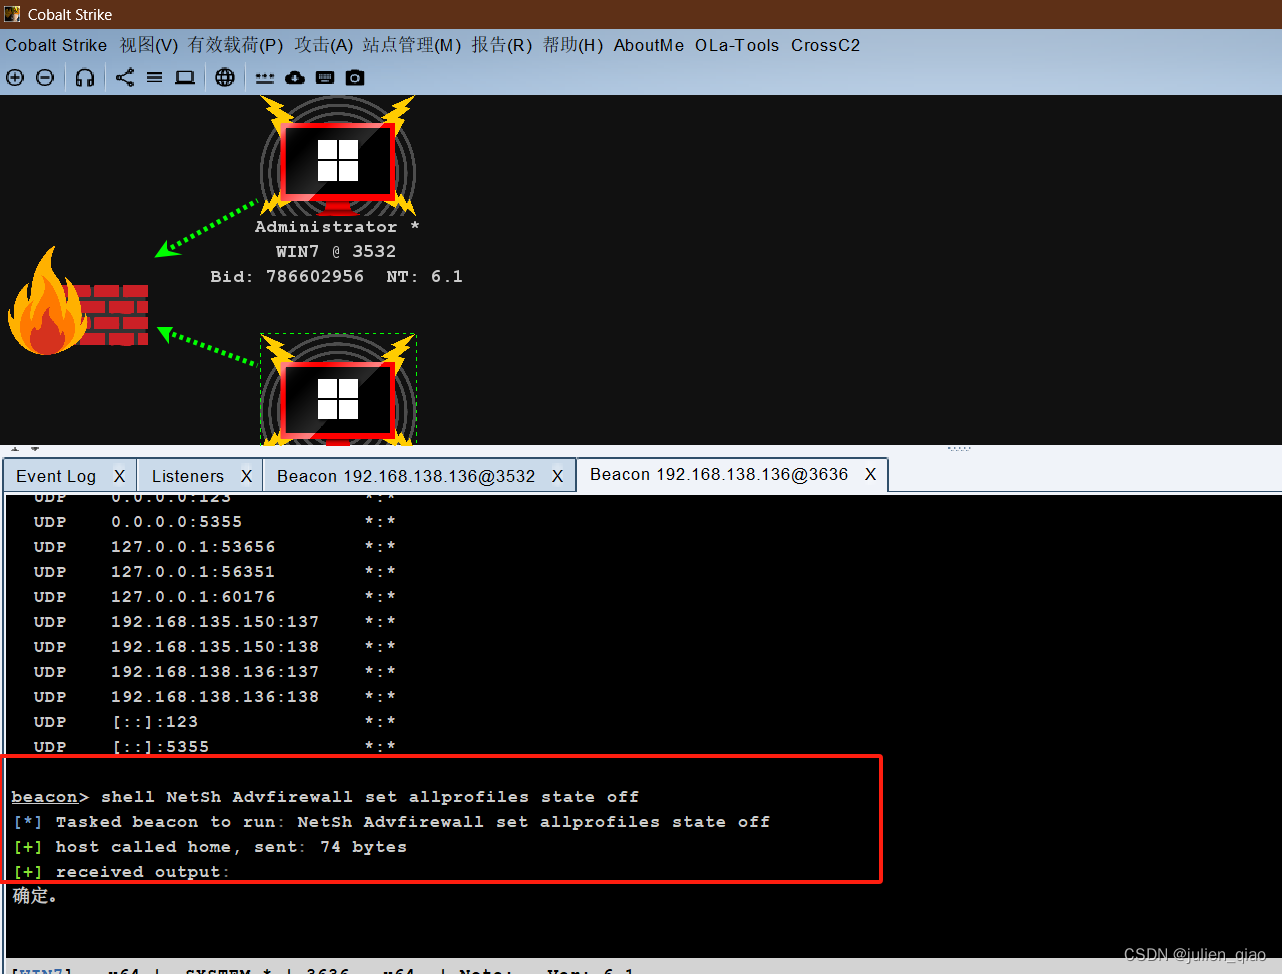Image resolution: width=1282 pixels, height=974 pixels.
Task: Open the OLa-Tools menu
Action: point(737,45)
